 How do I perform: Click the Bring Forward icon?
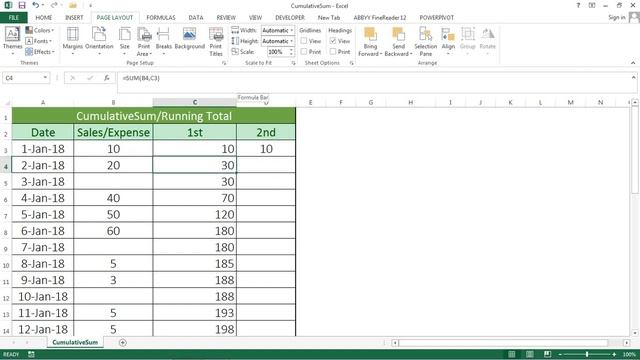pyautogui.click(x=370, y=34)
